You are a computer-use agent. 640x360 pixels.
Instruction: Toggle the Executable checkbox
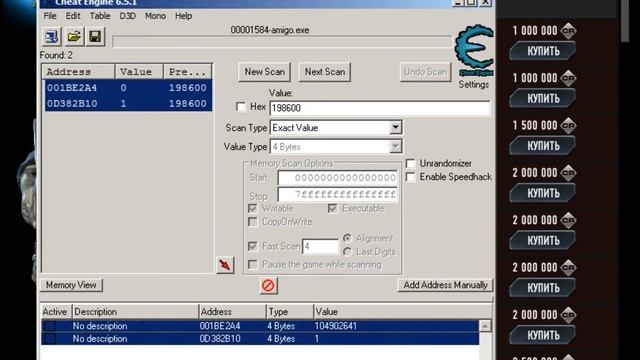click(x=333, y=209)
